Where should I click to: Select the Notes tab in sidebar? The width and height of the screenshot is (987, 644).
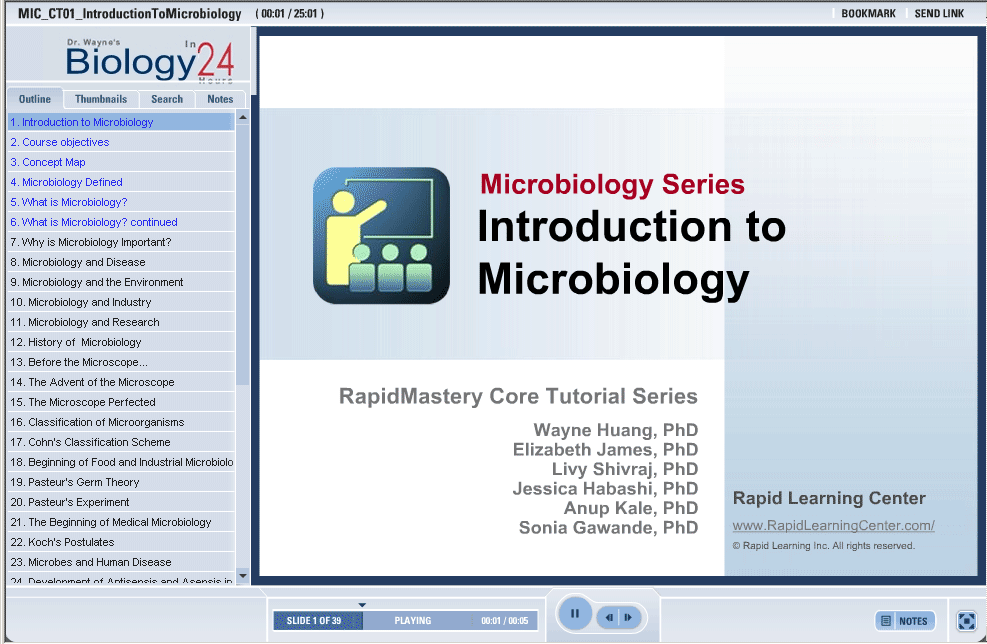pyautogui.click(x=220, y=99)
